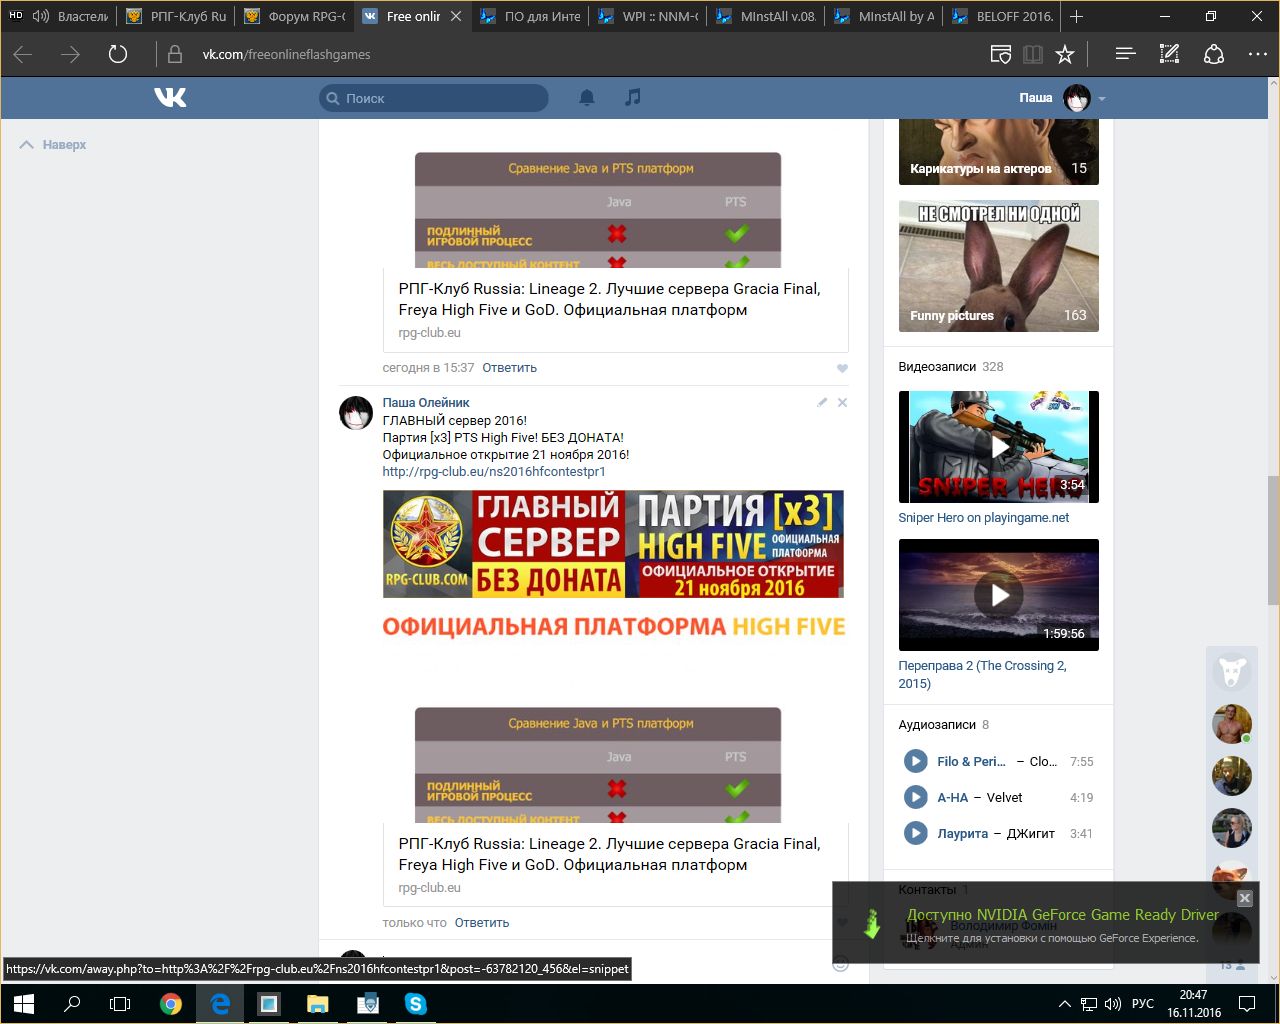
Task: Switch to the Форум RPG browser tab
Action: [295, 16]
